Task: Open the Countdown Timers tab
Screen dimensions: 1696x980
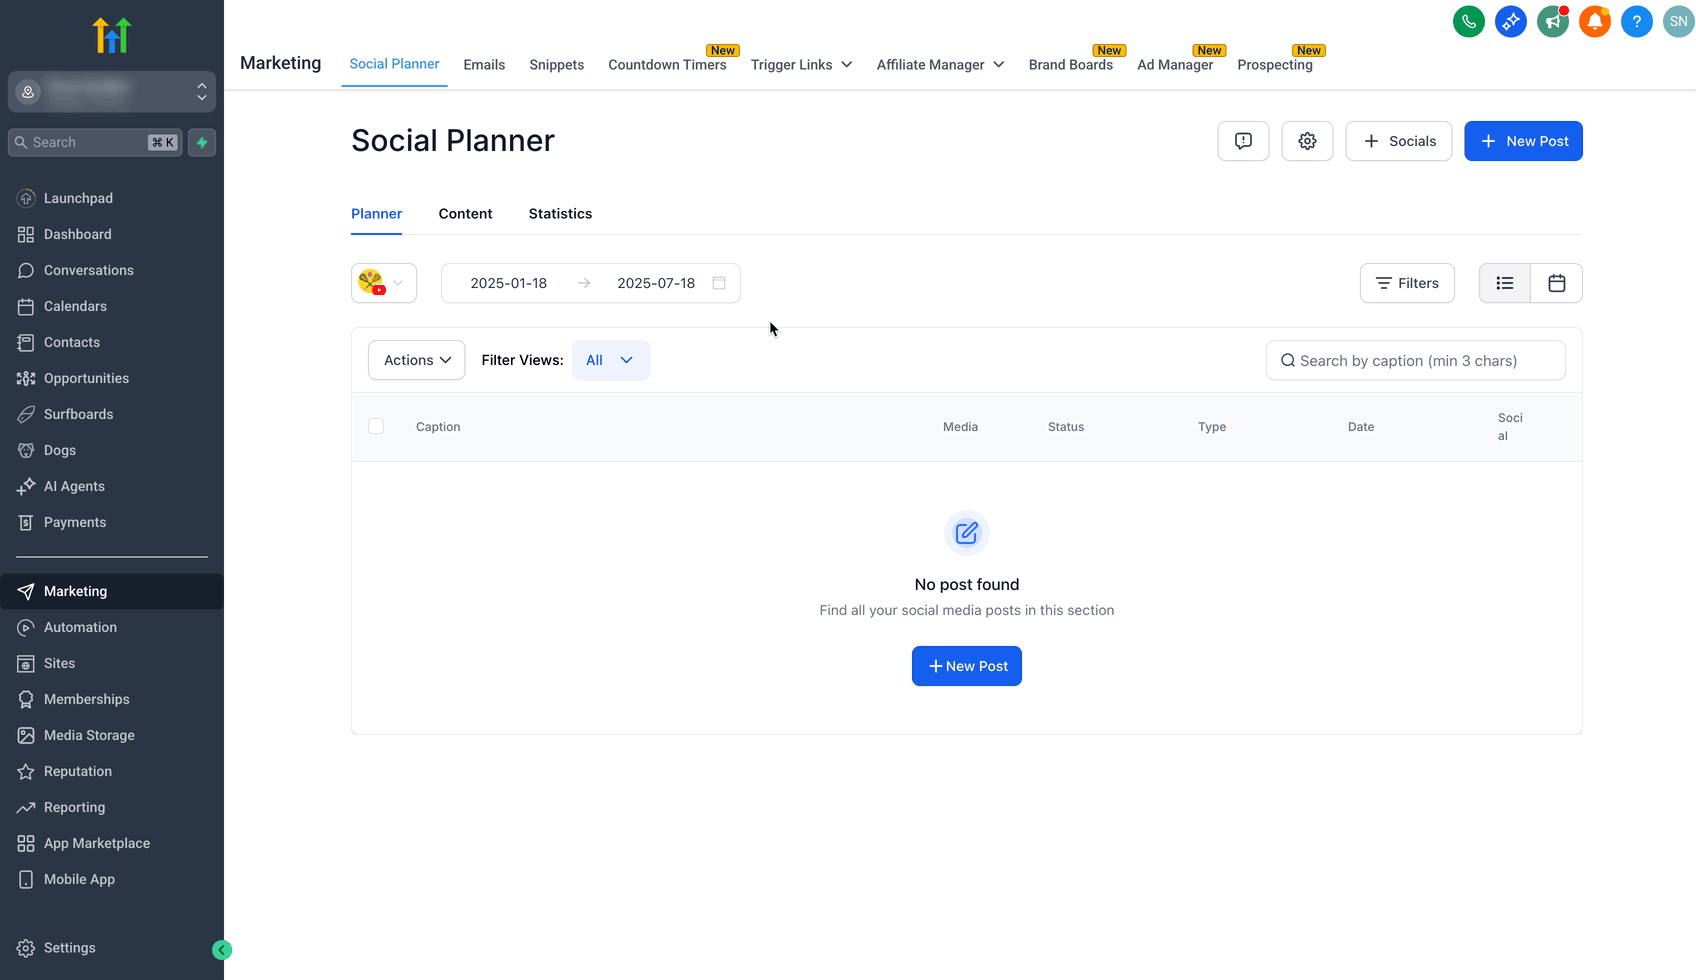Action: [668, 65]
